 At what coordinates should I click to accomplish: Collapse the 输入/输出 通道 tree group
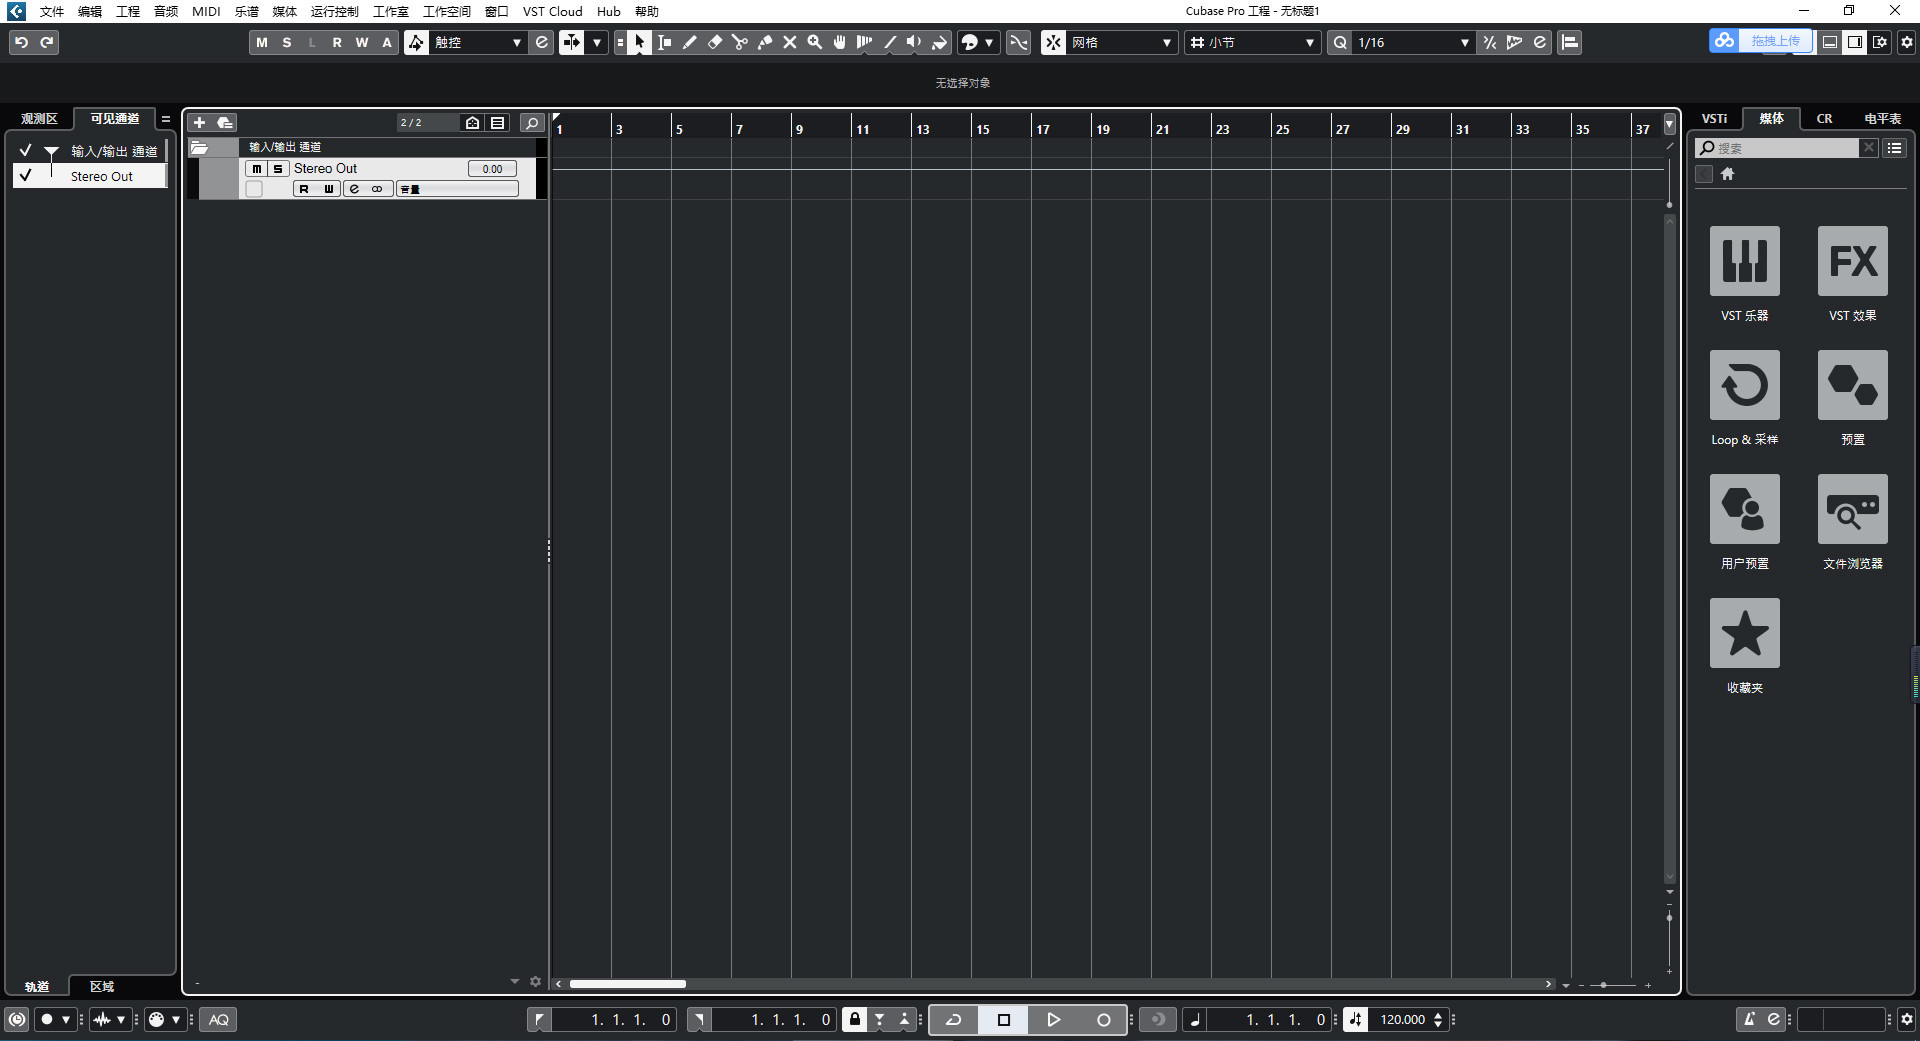point(51,151)
